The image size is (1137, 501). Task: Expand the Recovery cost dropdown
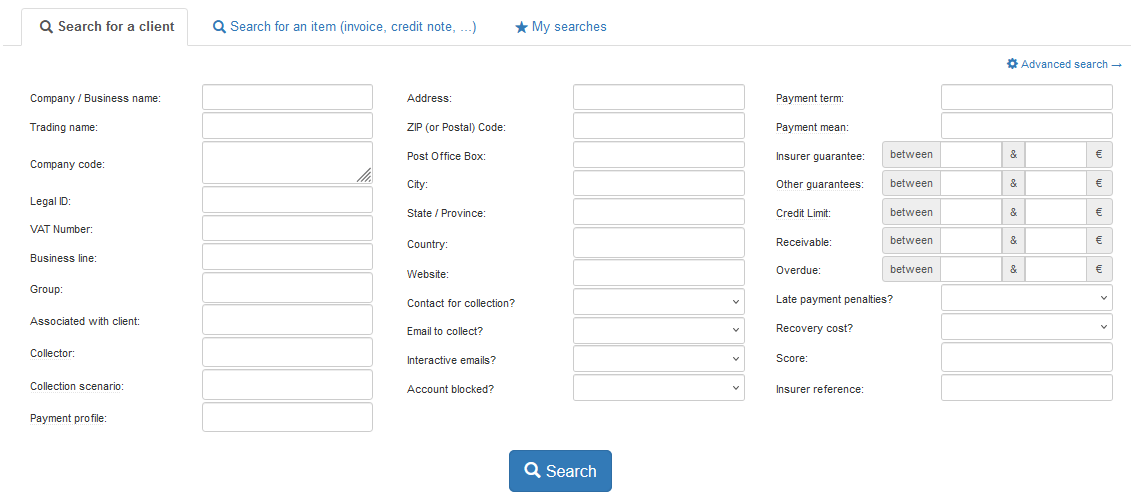click(1026, 327)
